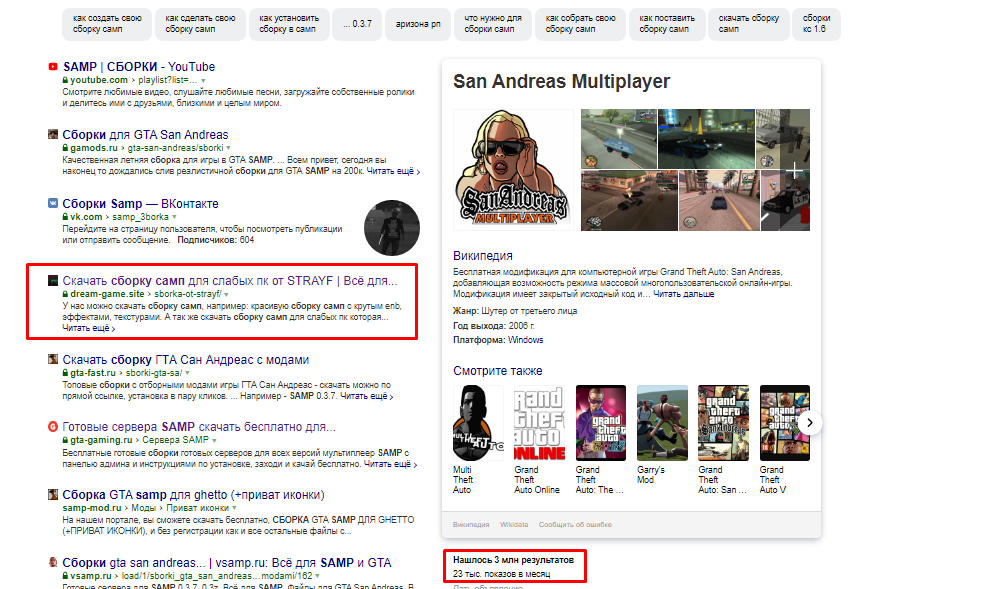994x589 pixels.
Task: Click the gta-fast.ru favicon beside Скачать сборку ГТА Сан Андреас с модами
Action: (53, 359)
